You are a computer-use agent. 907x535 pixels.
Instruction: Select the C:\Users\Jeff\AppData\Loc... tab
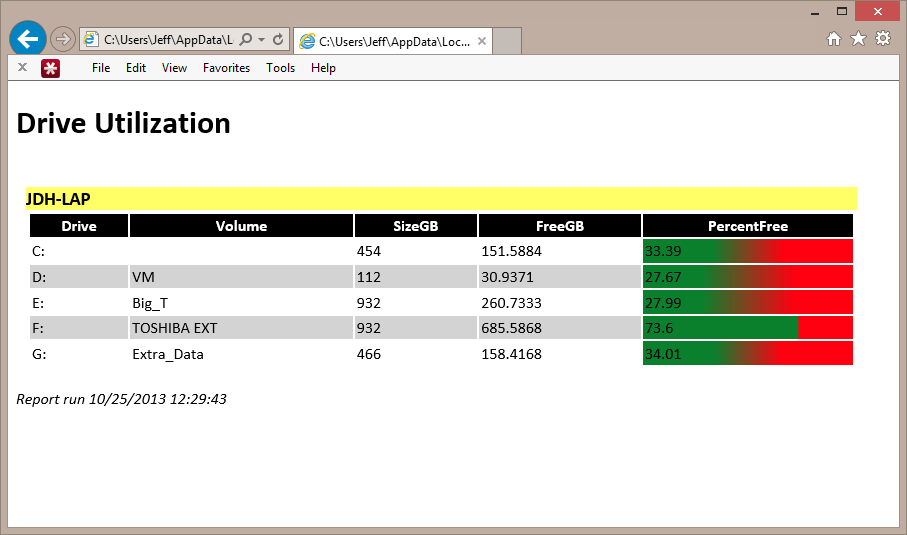tap(393, 41)
